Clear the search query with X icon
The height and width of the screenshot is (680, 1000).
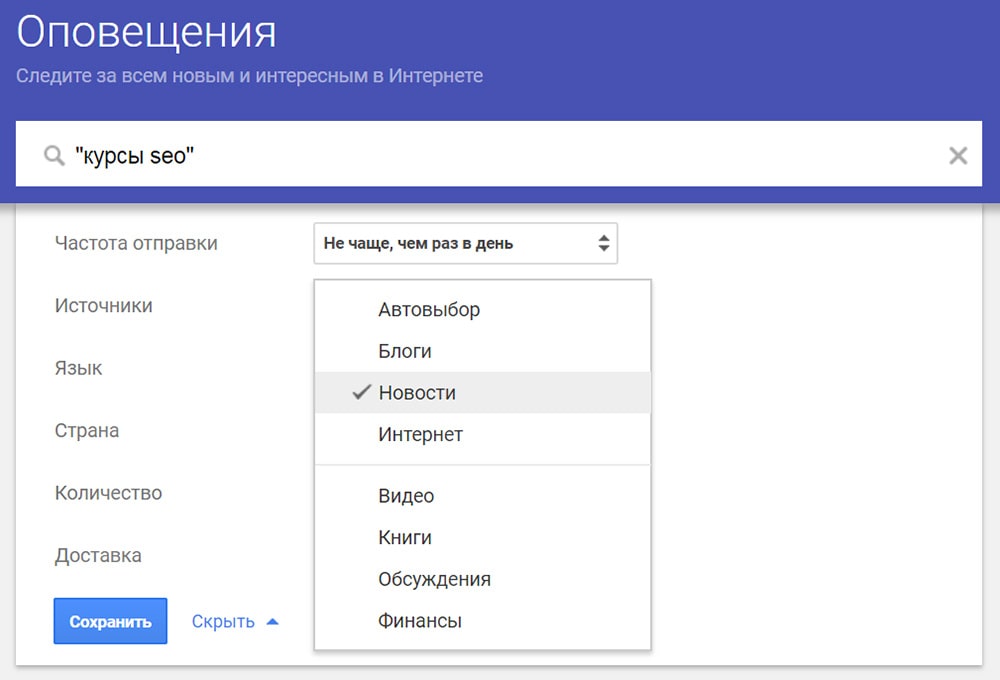point(957,155)
